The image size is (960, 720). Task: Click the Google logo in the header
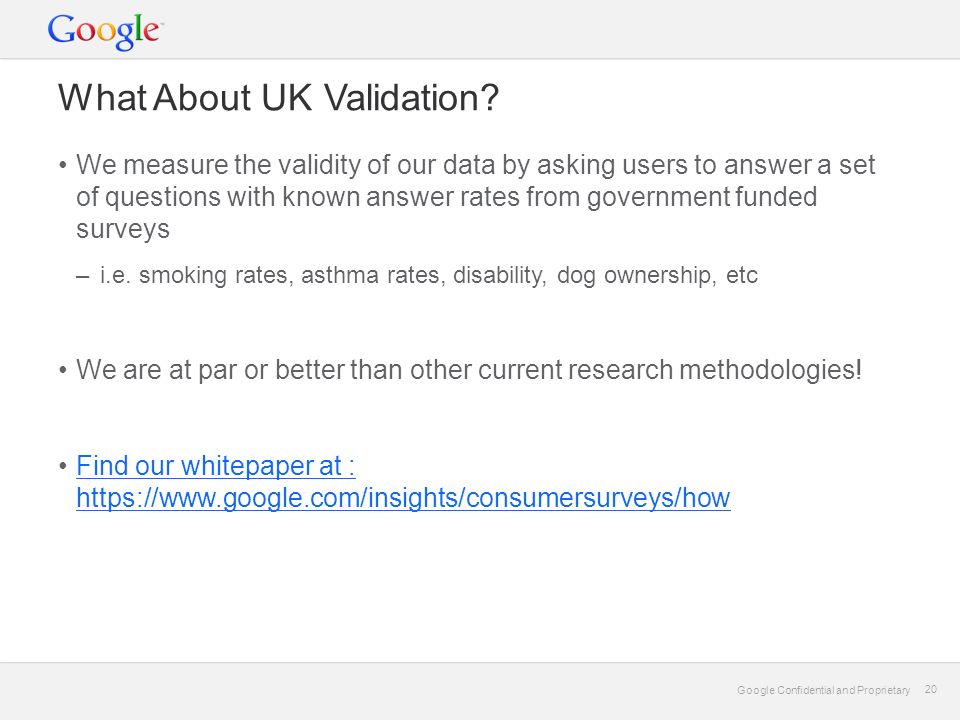(105, 31)
